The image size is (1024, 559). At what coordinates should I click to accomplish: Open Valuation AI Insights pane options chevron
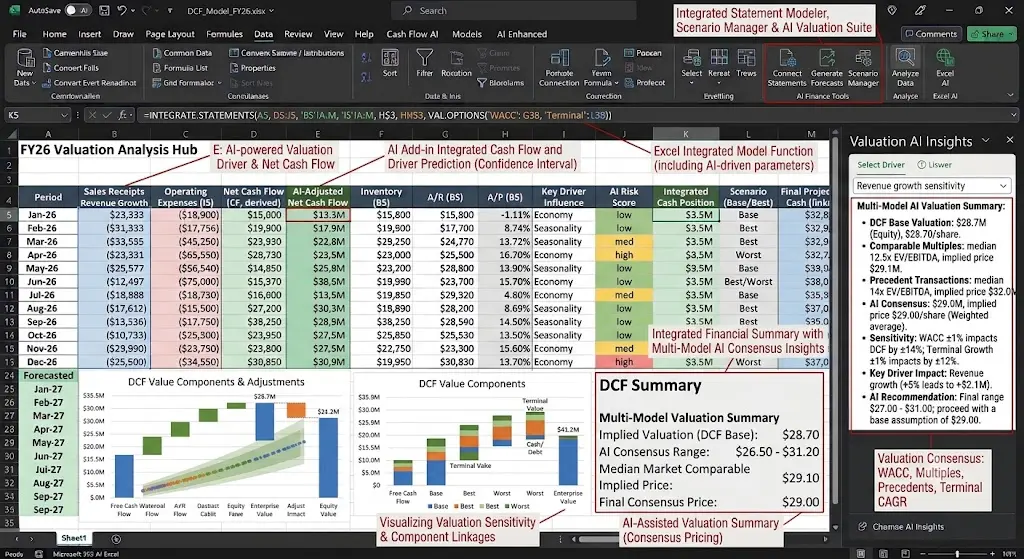pos(986,140)
